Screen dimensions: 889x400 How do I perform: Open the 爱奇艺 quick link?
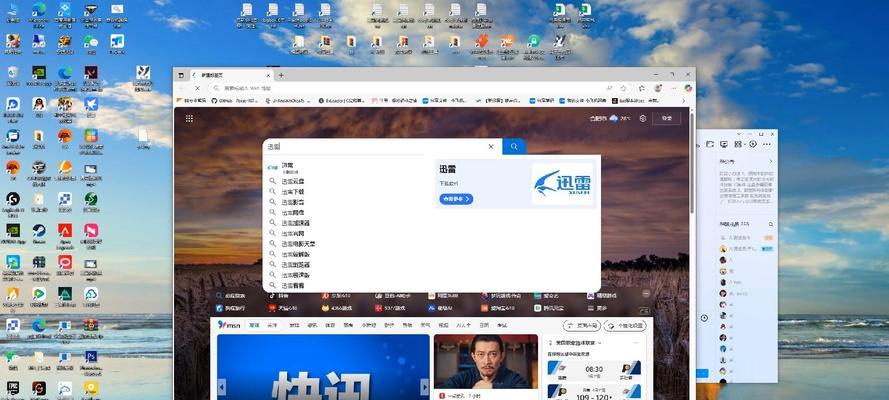546,296
